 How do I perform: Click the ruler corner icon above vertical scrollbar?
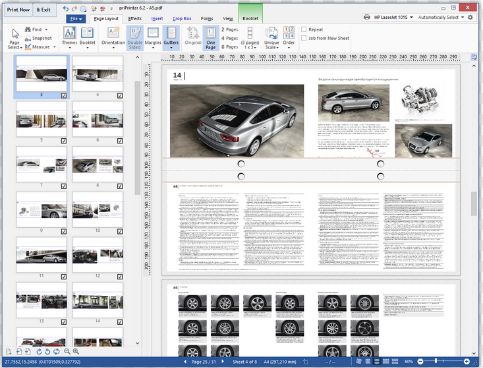point(474,57)
